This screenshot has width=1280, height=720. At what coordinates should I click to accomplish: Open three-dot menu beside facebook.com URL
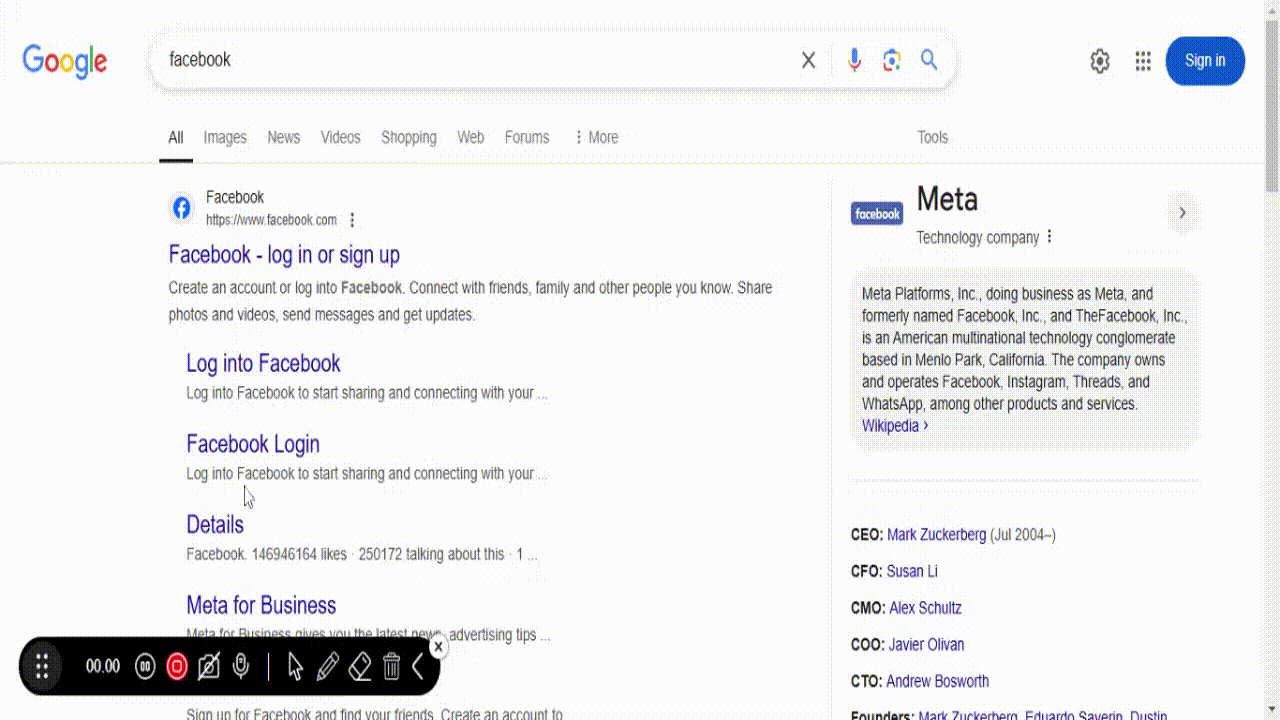[x=352, y=220]
